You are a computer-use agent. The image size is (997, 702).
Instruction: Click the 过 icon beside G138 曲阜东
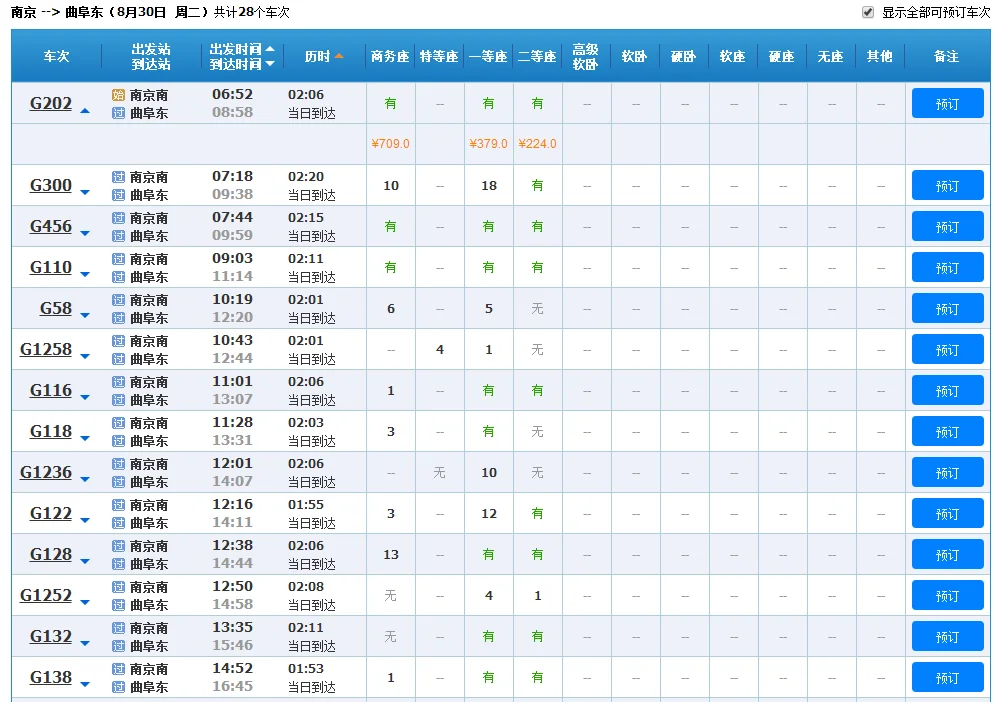click(118, 687)
